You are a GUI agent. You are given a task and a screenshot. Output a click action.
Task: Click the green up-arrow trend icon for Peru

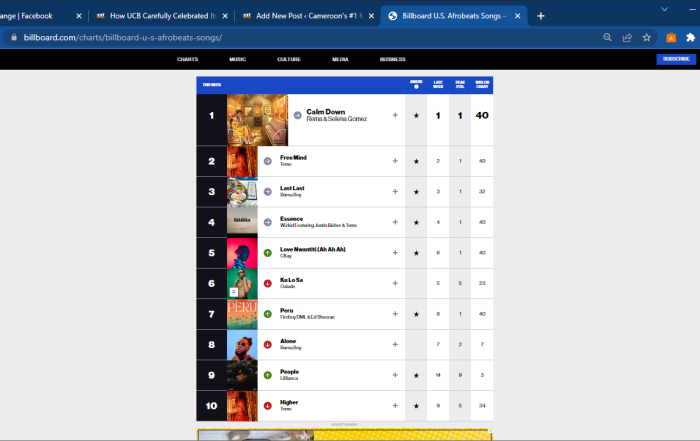[267, 314]
